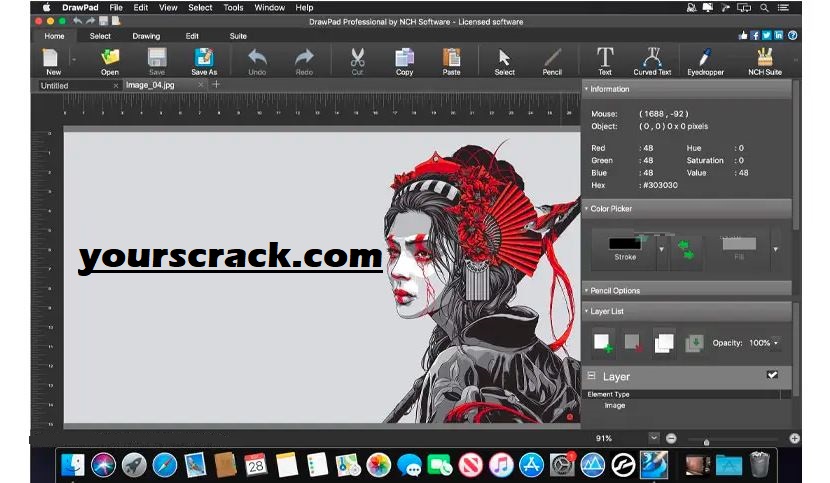Viewport: 830px width, 483px height.
Task: Duplicate the layer with the stacked pages icon
Action: pyautogui.click(x=664, y=343)
